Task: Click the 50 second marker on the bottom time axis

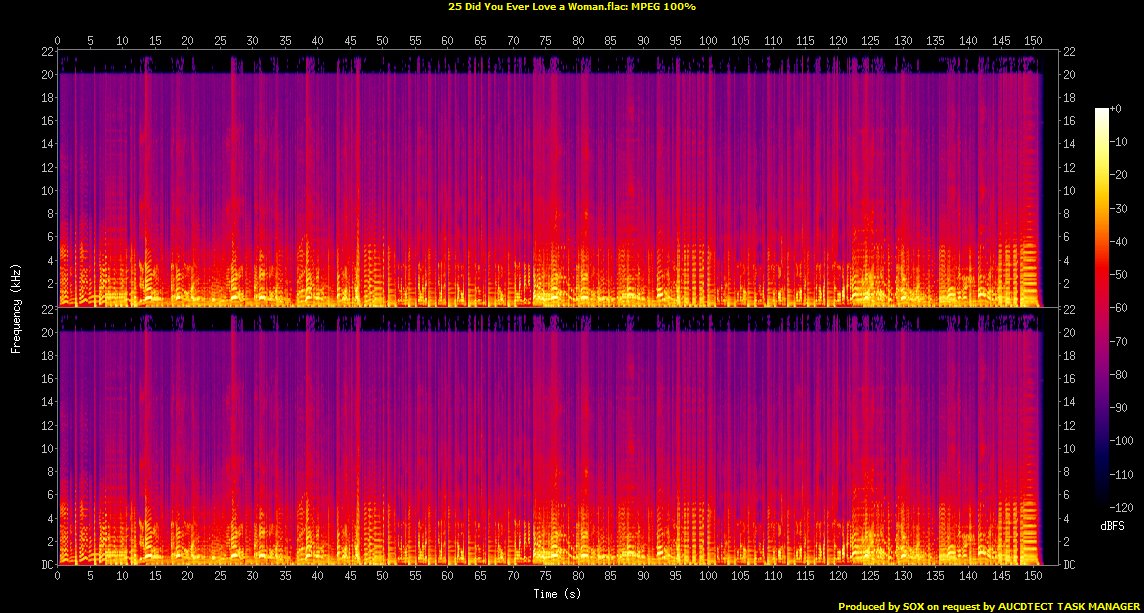Action: coord(382,576)
